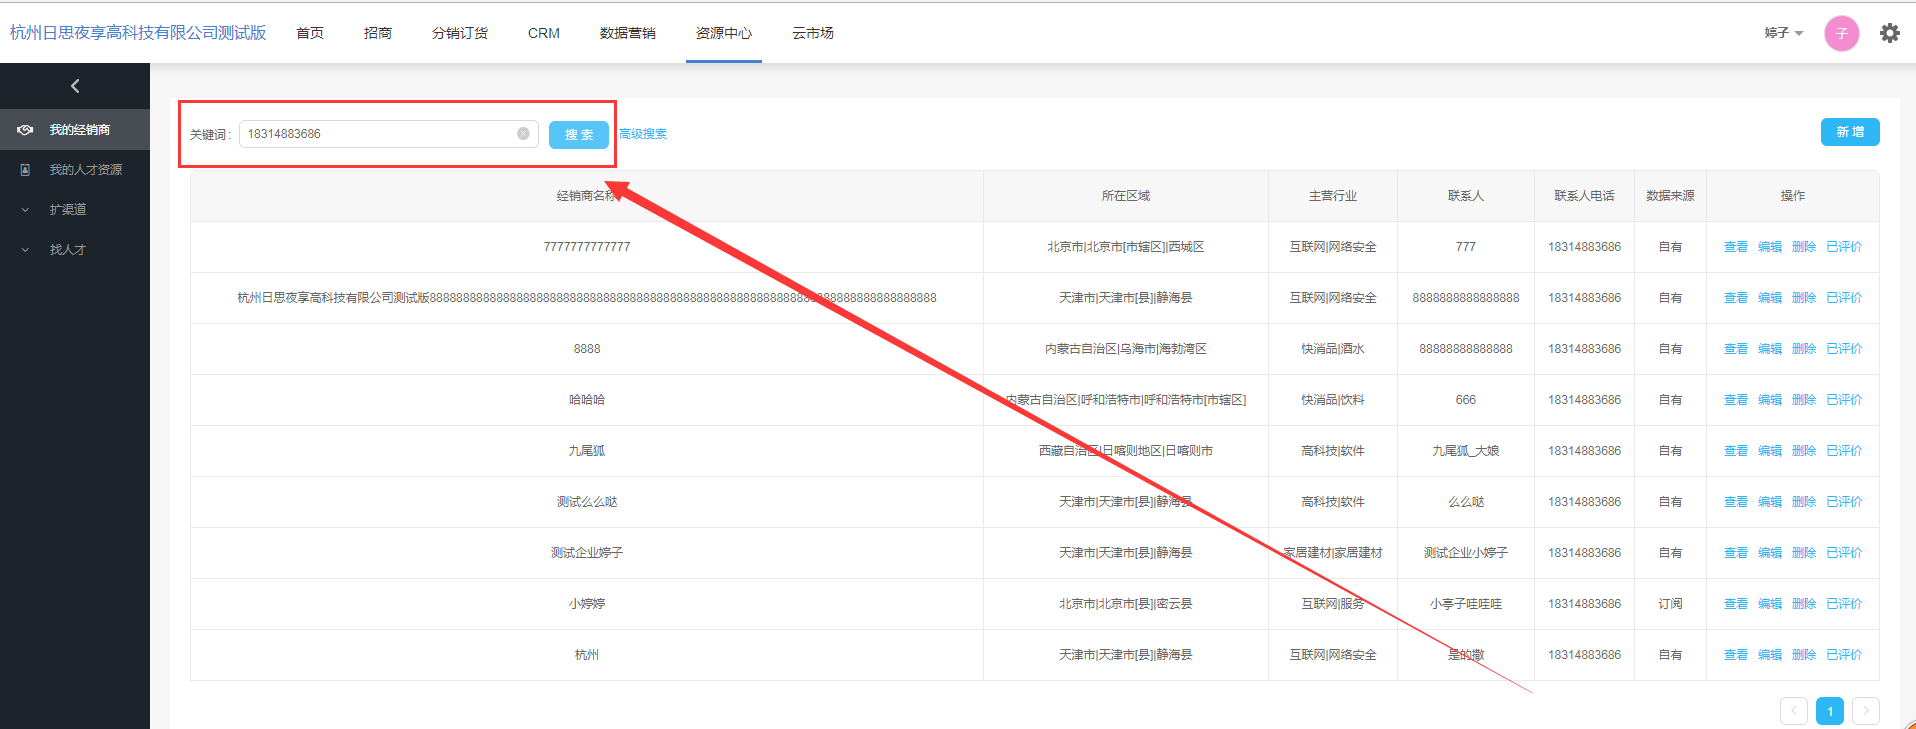Go to the previous page arrow

[x=1793, y=711]
